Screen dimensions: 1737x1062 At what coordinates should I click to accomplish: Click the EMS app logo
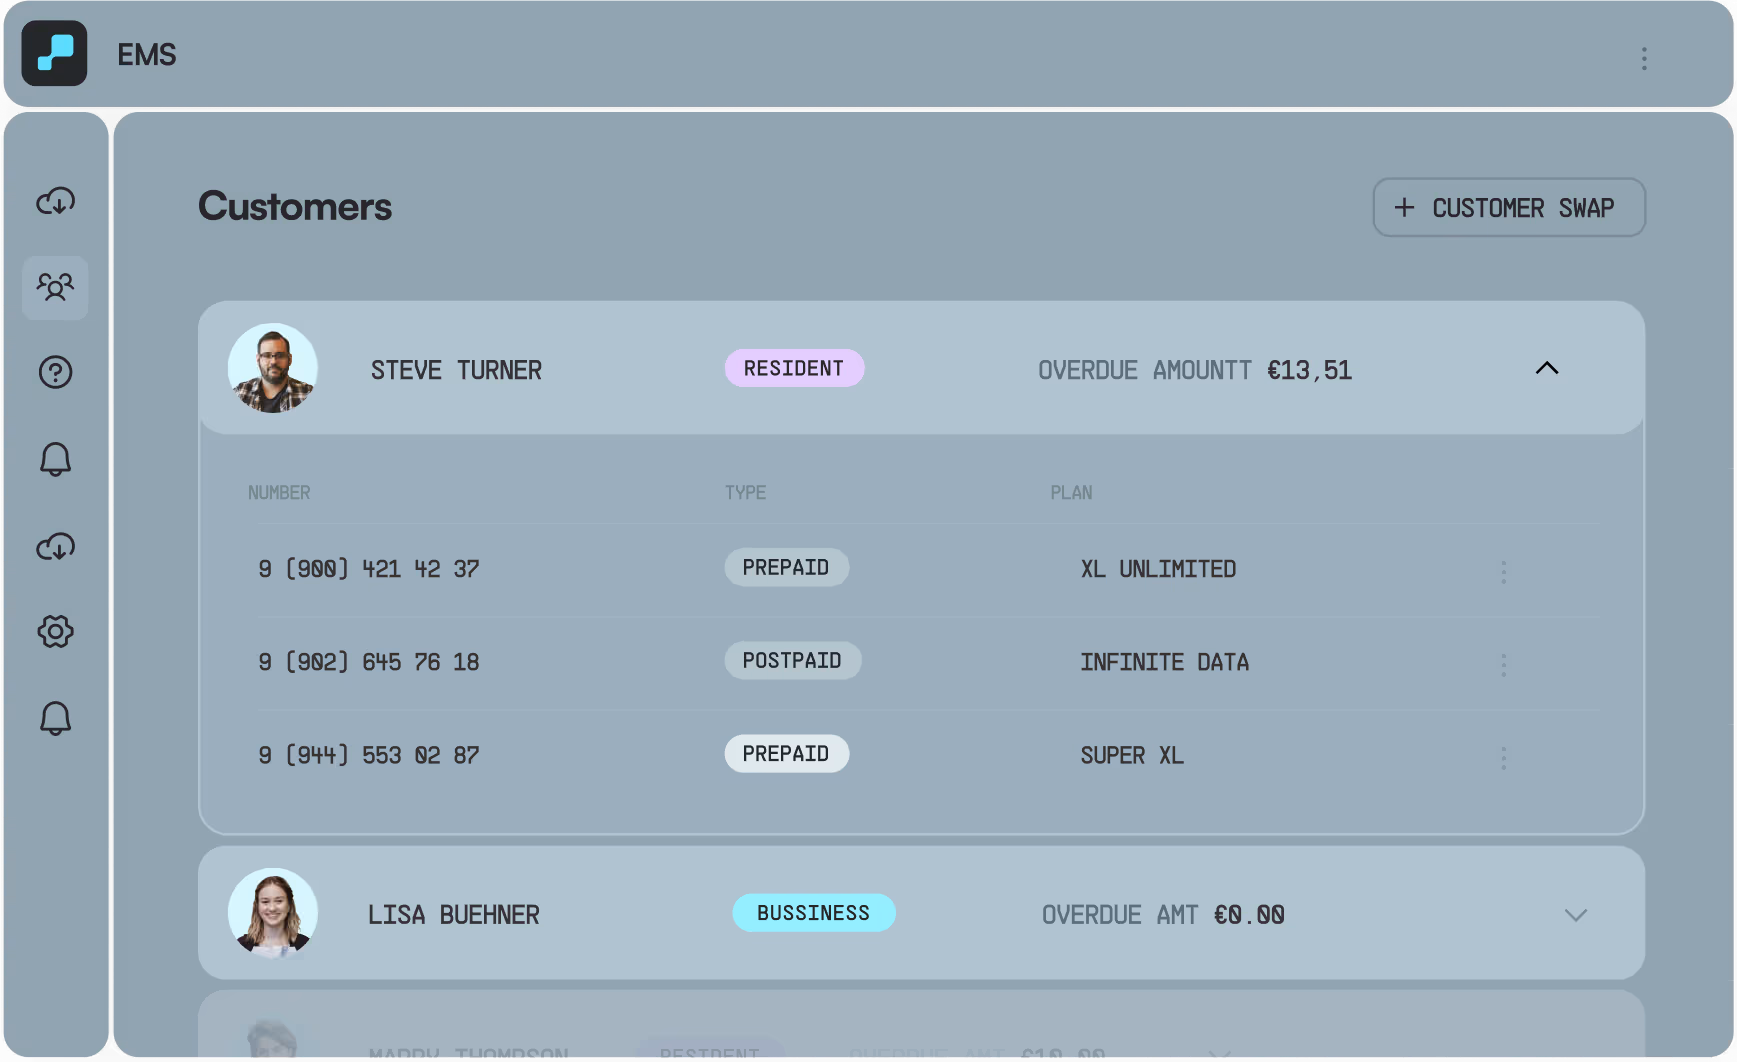point(54,54)
